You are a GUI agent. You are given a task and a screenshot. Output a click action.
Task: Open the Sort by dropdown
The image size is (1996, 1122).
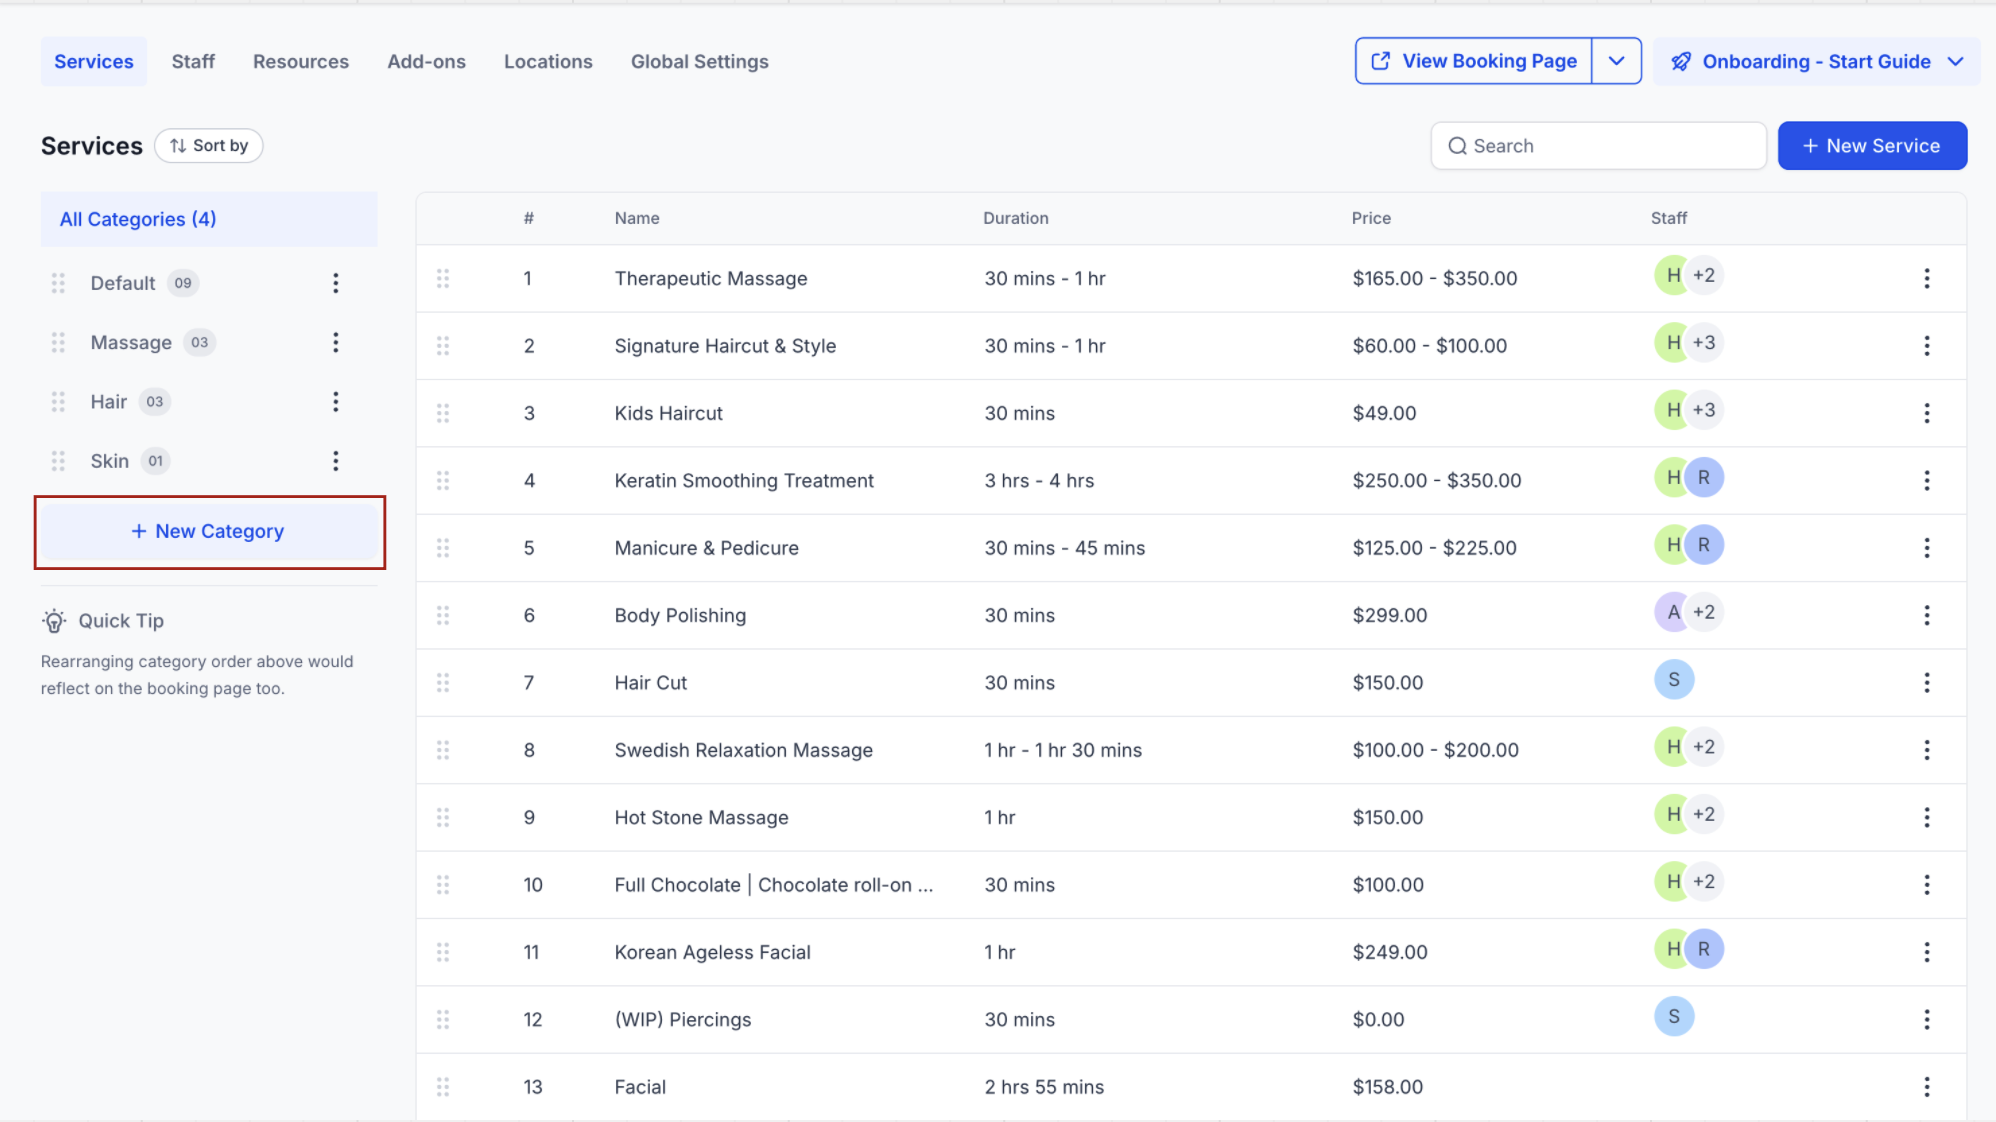[209, 146]
